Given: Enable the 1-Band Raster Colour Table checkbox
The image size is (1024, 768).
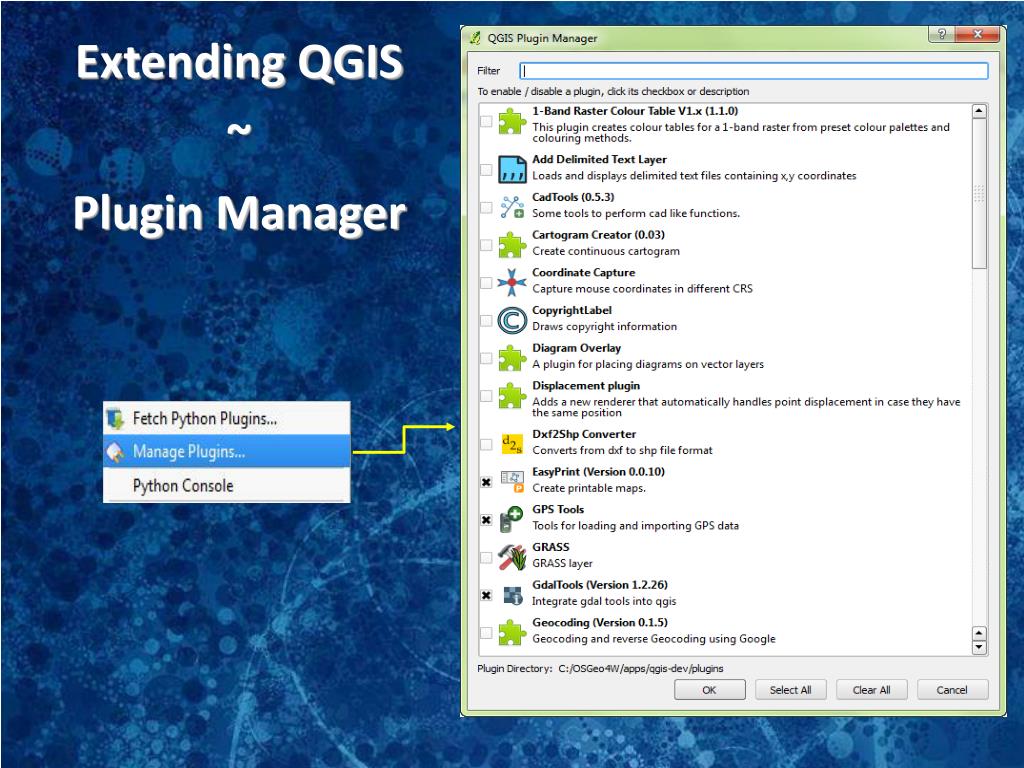Looking at the screenshot, I should pos(486,121).
